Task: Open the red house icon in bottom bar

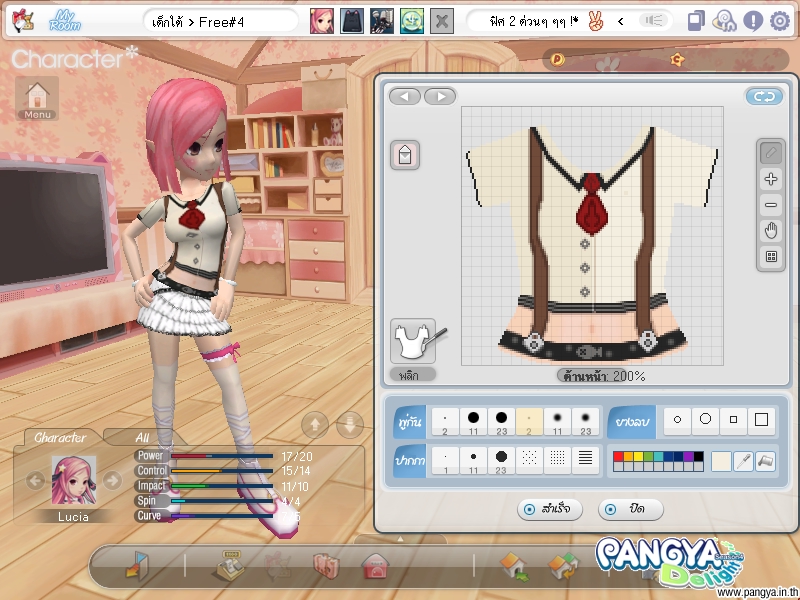Action: point(376,566)
